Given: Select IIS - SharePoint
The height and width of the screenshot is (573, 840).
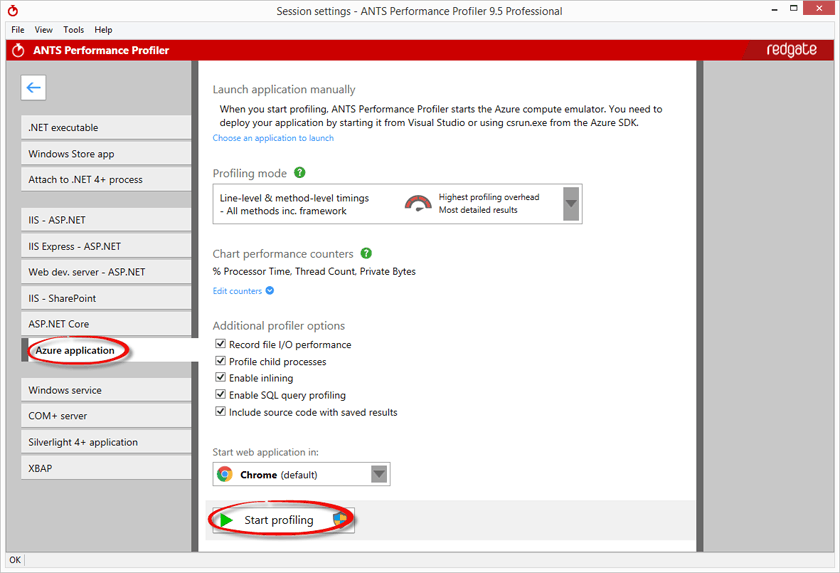Looking at the screenshot, I should pos(106,298).
